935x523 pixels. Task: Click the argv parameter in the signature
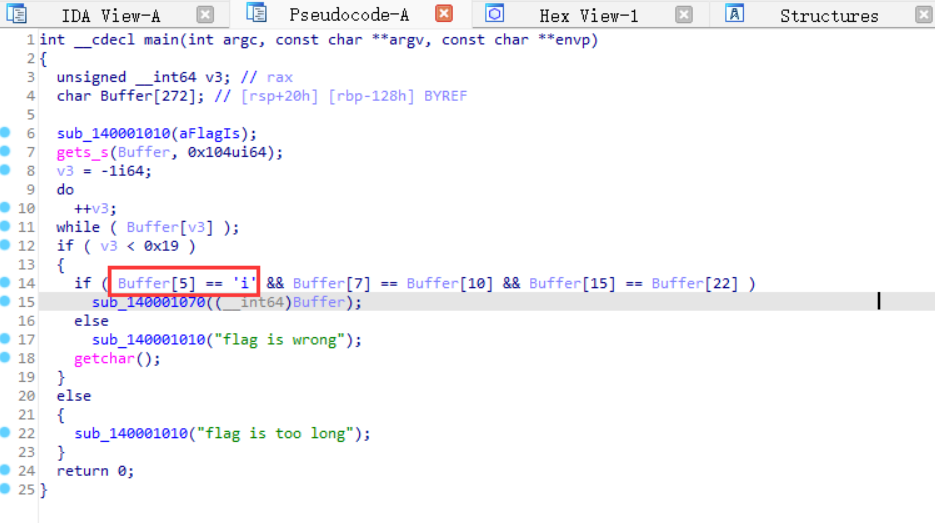coord(407,40)
